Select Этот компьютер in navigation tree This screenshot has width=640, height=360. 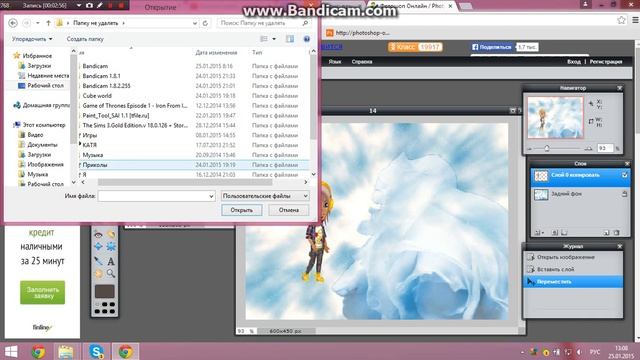coord(39,125)
